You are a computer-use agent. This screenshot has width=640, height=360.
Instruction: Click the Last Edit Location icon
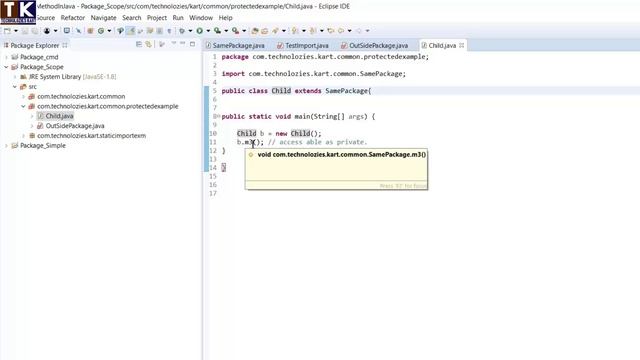pyautogui.click(x=331, y=31)
